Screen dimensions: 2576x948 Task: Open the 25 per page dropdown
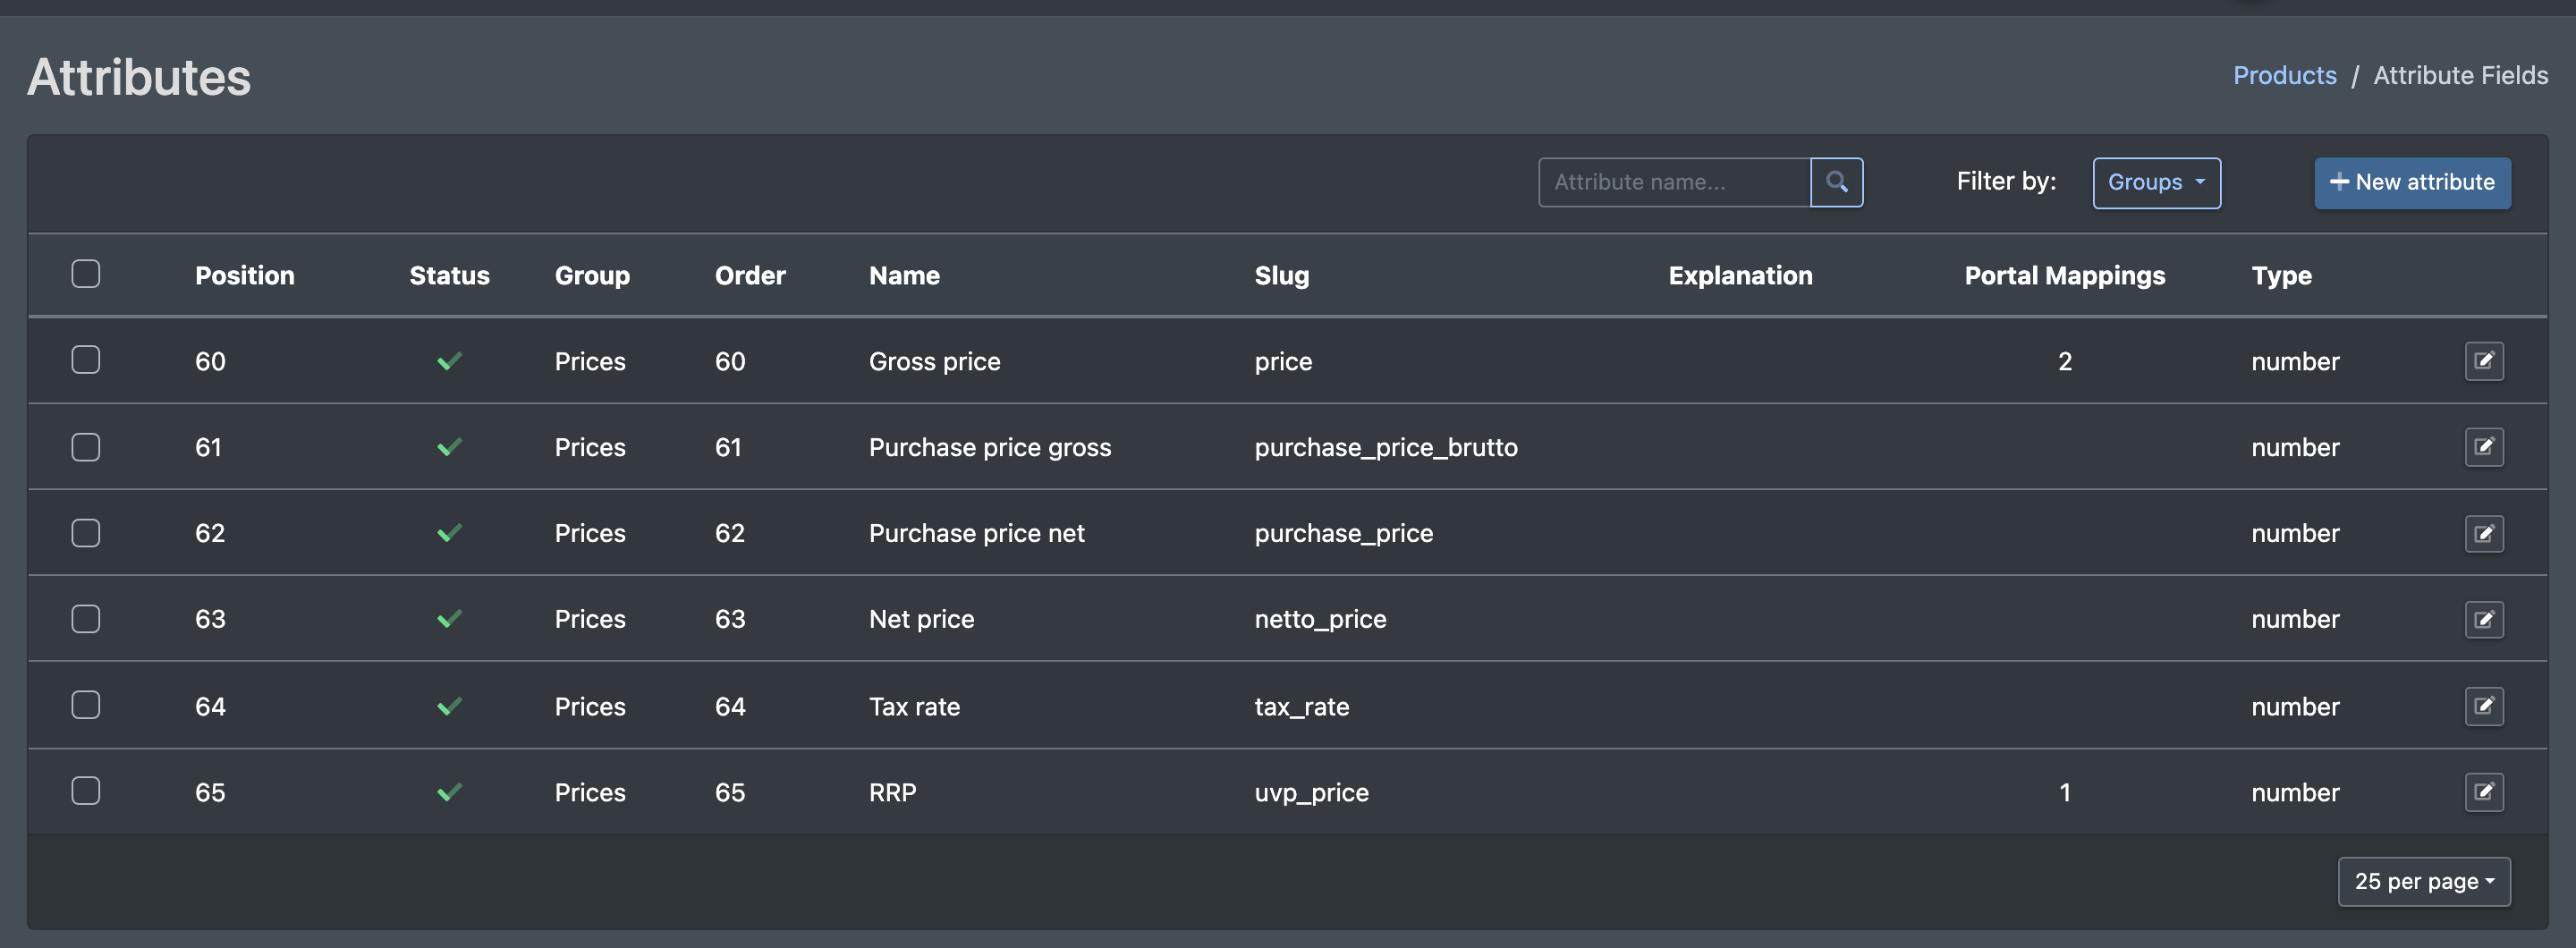[x=2423, y=881]
